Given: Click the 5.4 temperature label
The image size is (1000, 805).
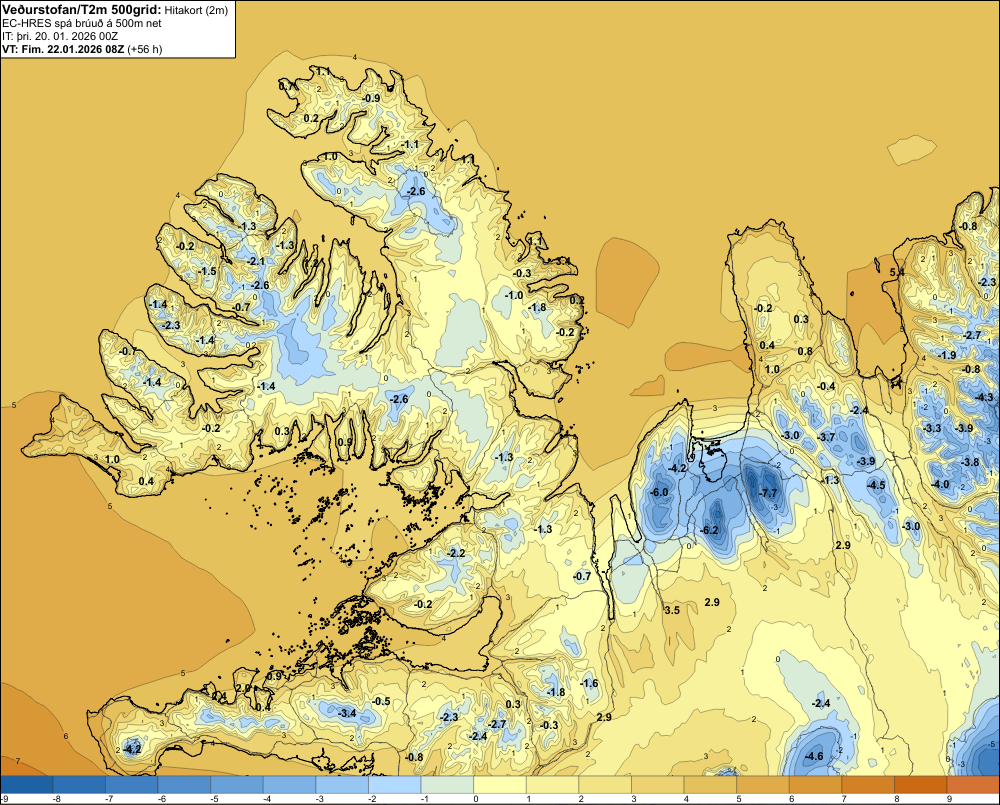Looking at the screenshot, I should [897, 272].
